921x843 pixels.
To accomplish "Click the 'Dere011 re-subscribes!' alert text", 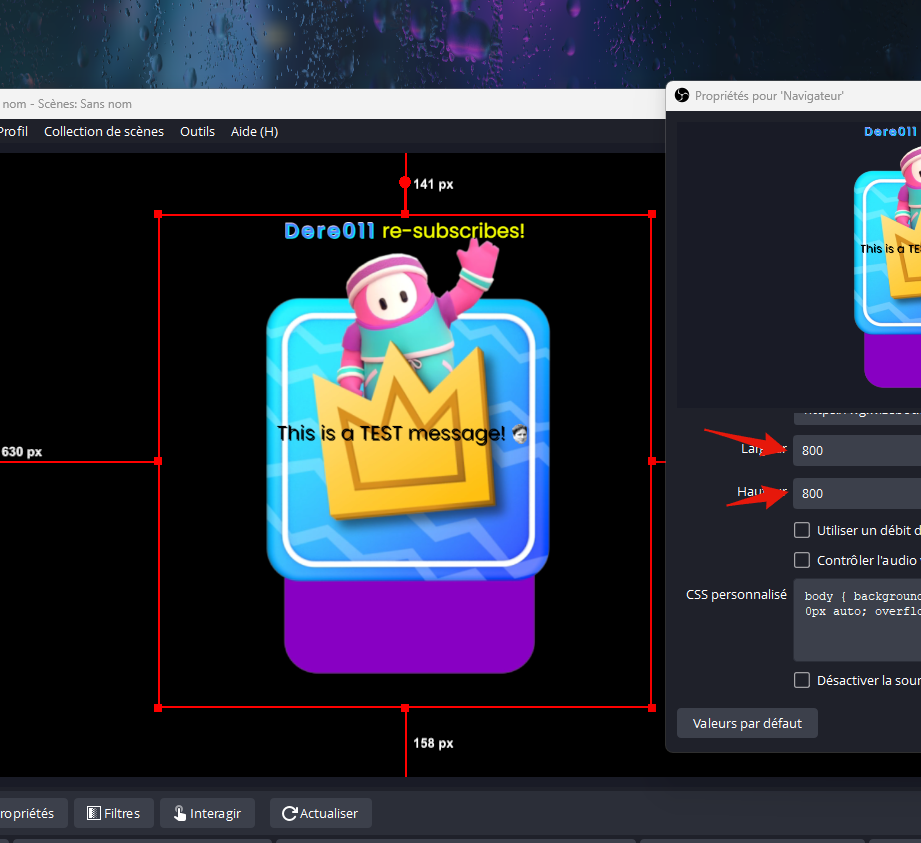I will [404, 230].
